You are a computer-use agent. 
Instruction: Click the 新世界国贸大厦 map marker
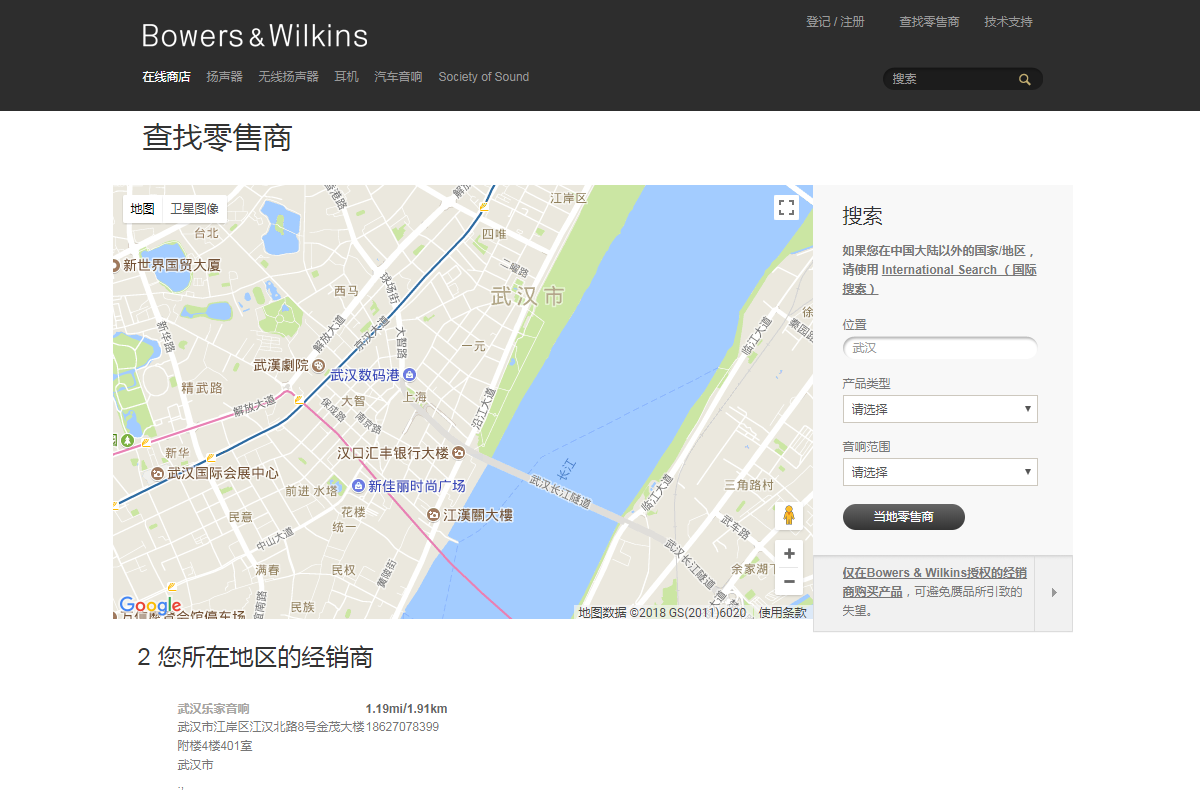pyautogui.click(x=116, y=265)
